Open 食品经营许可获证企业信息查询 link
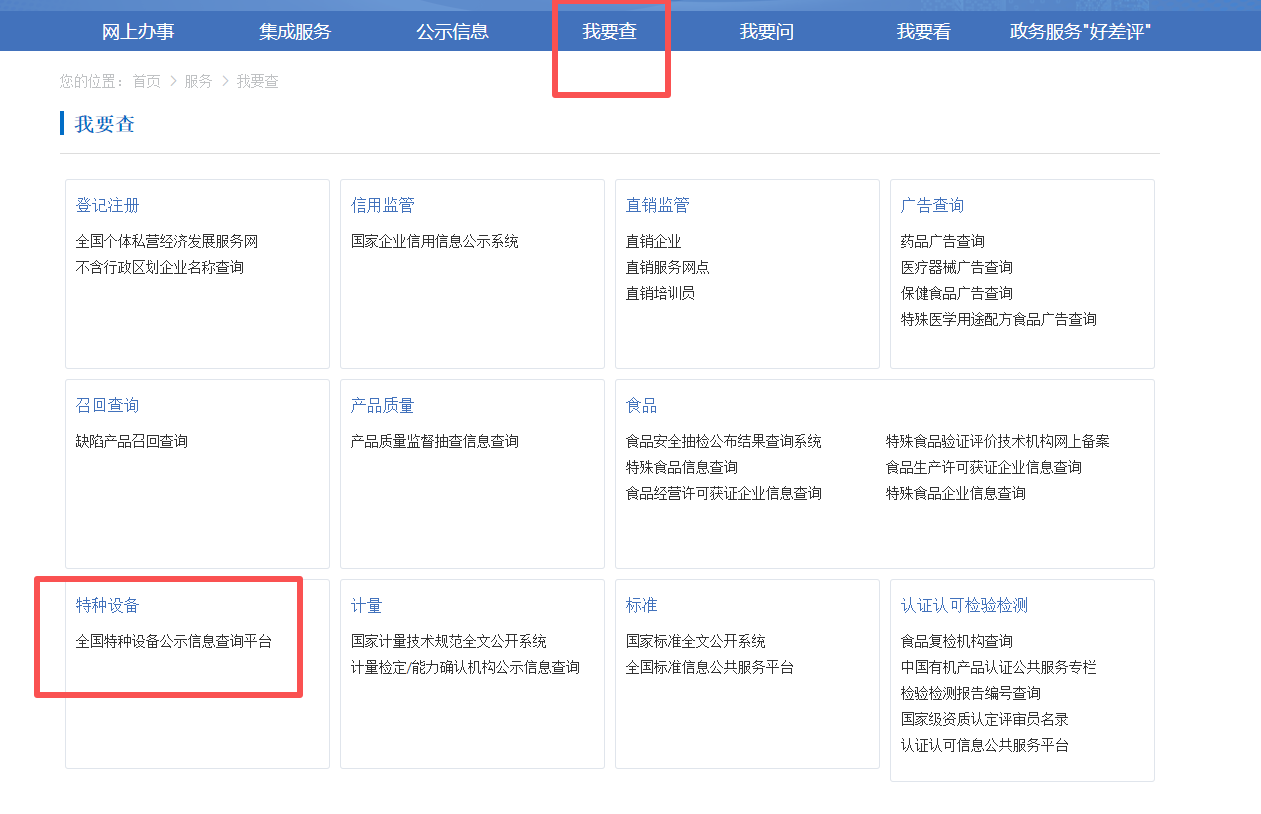Viewport: 1261px width, 814px height. point(724,493)
